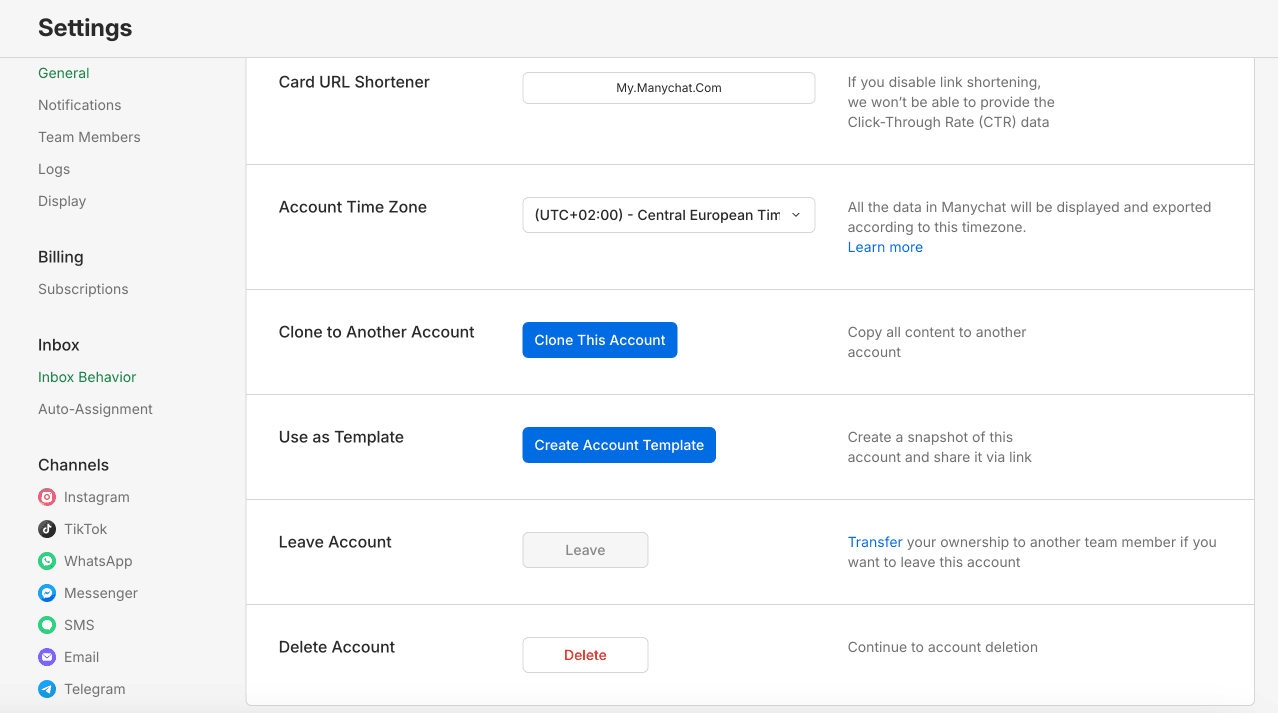Follow the Learn more link
The height and width of the screenshot is (713, 1278).
885,247
